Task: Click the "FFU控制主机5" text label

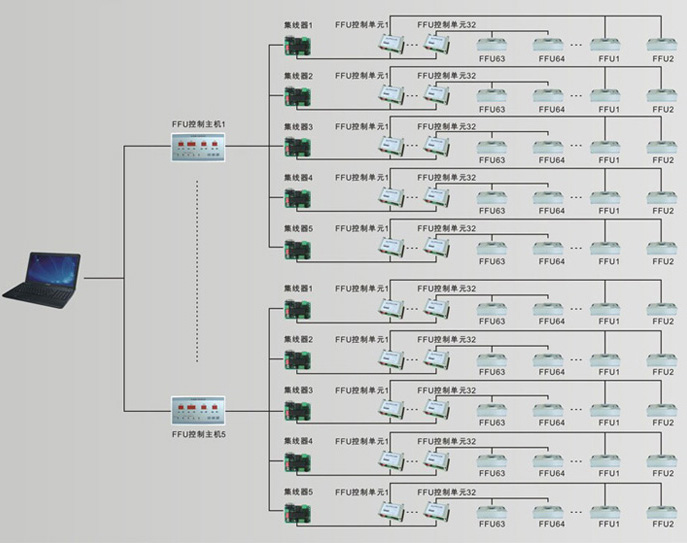Action: (x=198, y=435)
